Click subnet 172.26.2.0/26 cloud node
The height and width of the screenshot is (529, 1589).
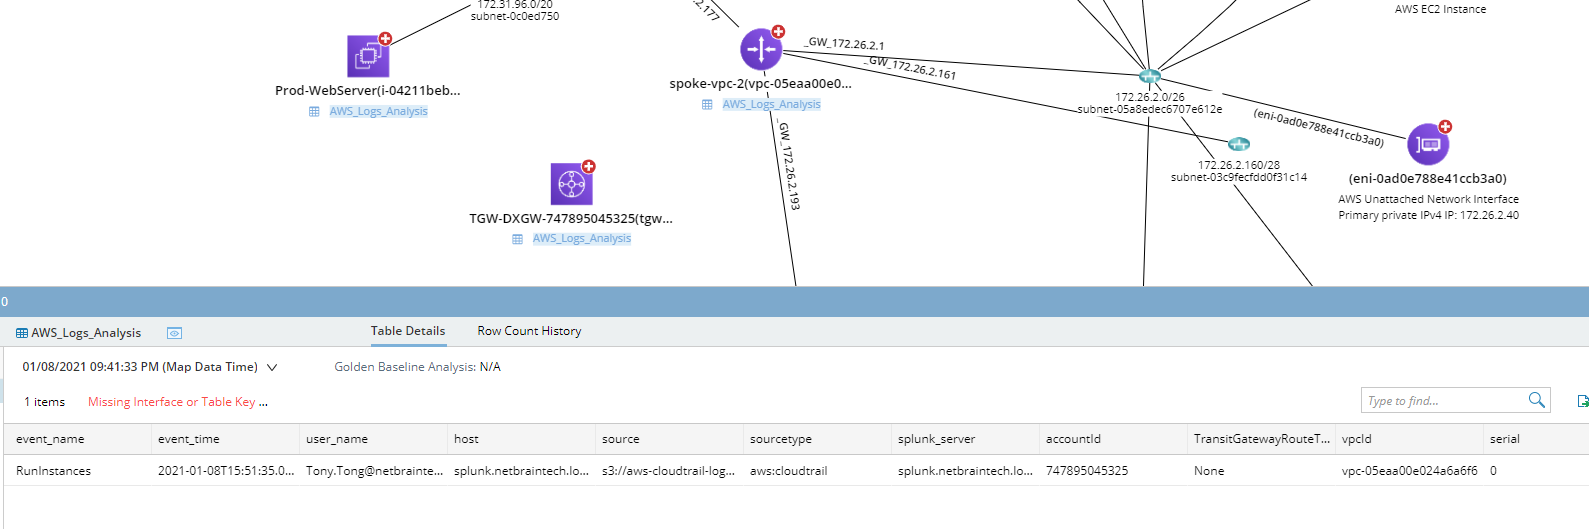1149,76
